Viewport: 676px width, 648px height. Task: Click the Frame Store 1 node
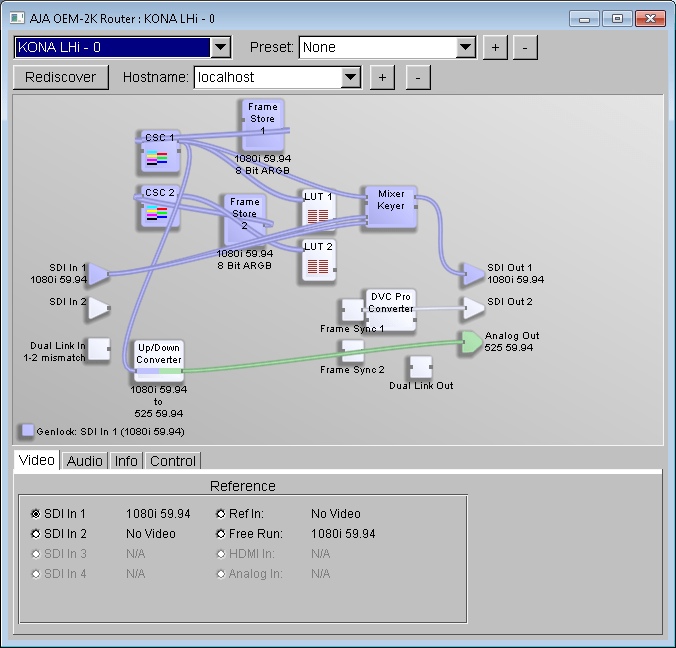coord(263,125)
